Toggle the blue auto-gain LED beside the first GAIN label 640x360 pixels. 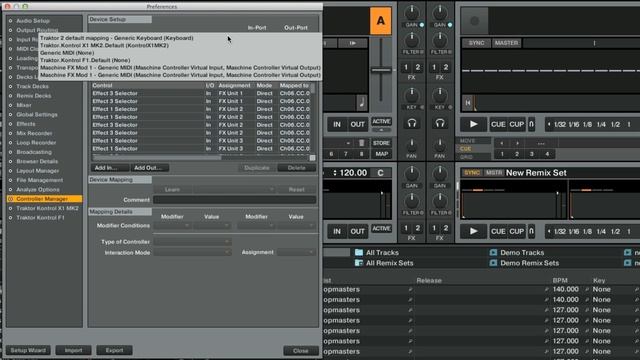click(422, 25)
